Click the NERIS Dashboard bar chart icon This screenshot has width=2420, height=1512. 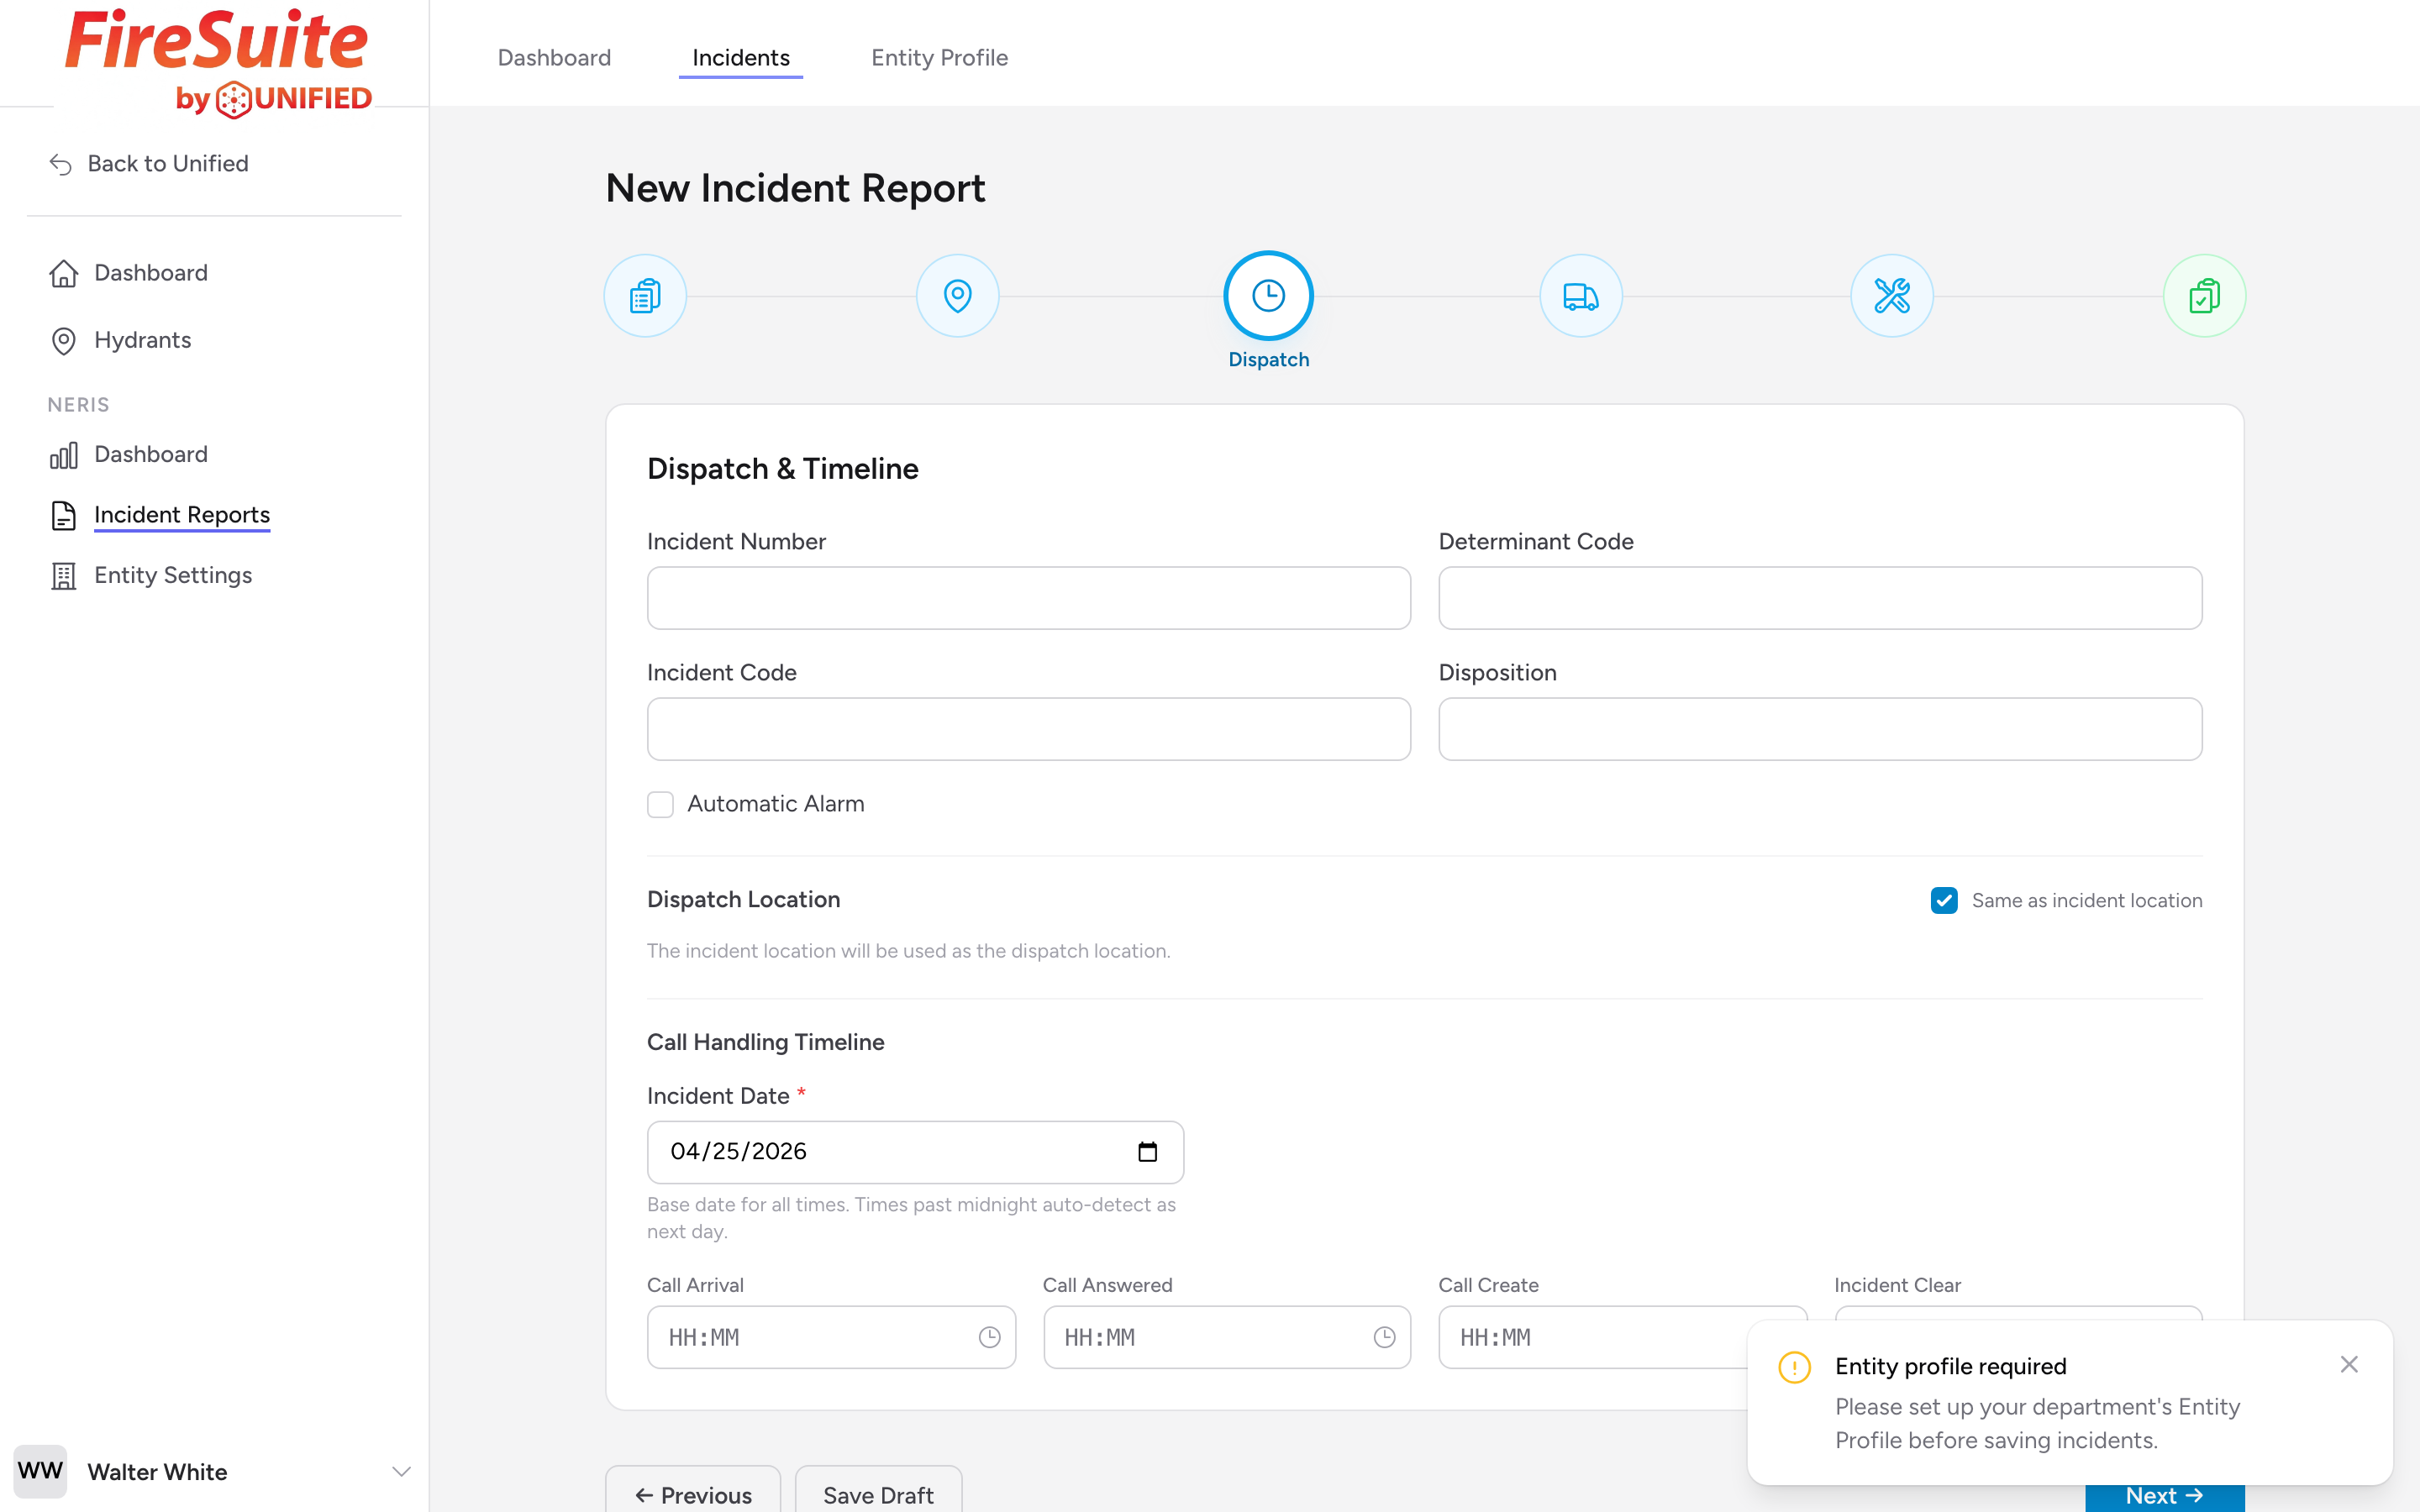[63, 455]
